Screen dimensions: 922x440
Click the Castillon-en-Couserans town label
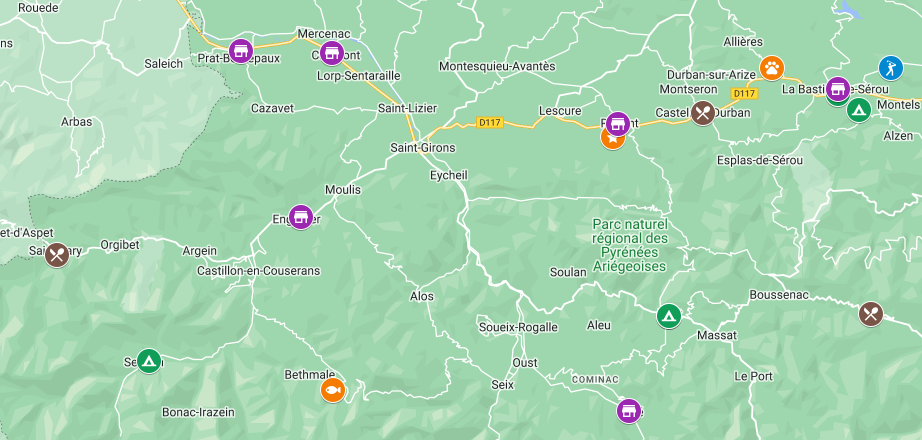pyautogui.click(x=259, y=271)
